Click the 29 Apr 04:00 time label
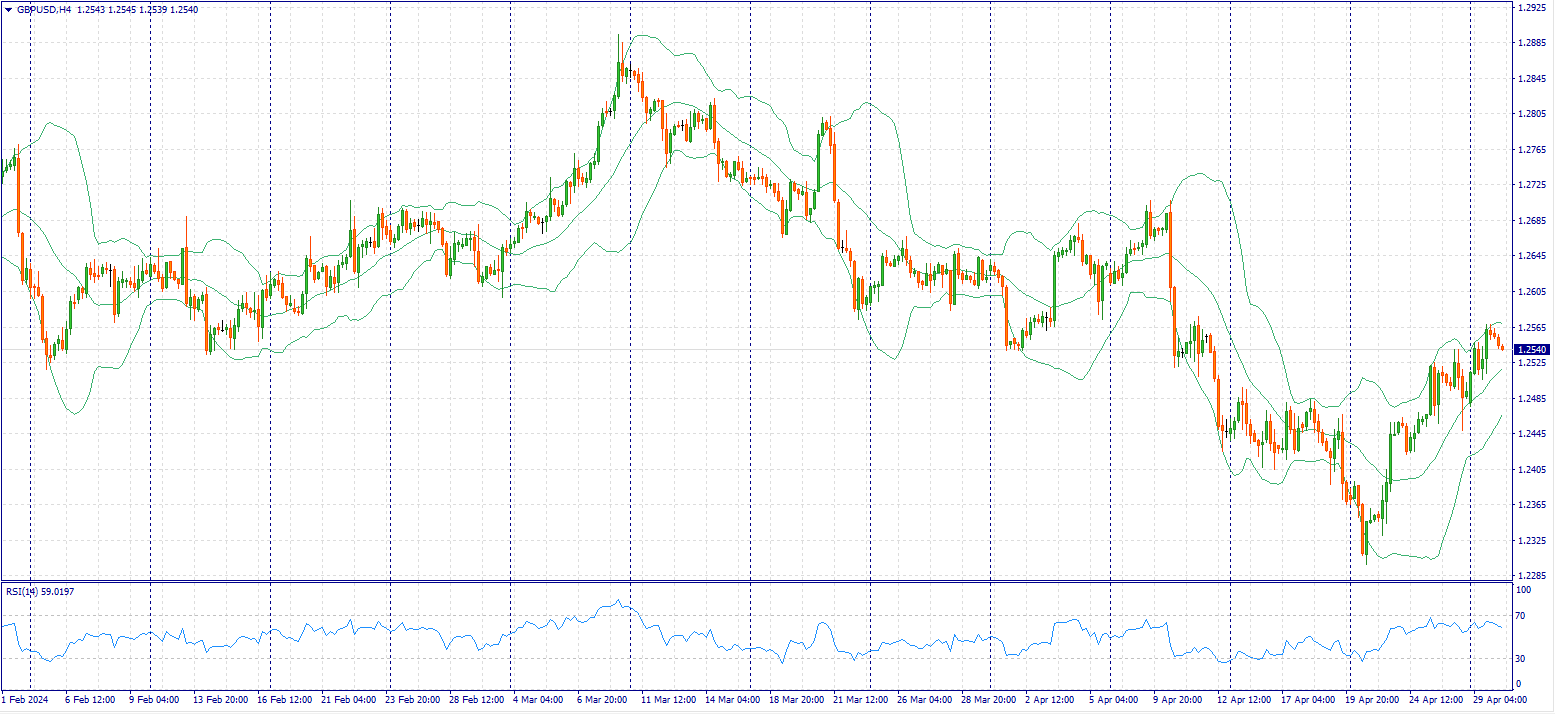This screenshot has height=714, width=1555. 1497,699
